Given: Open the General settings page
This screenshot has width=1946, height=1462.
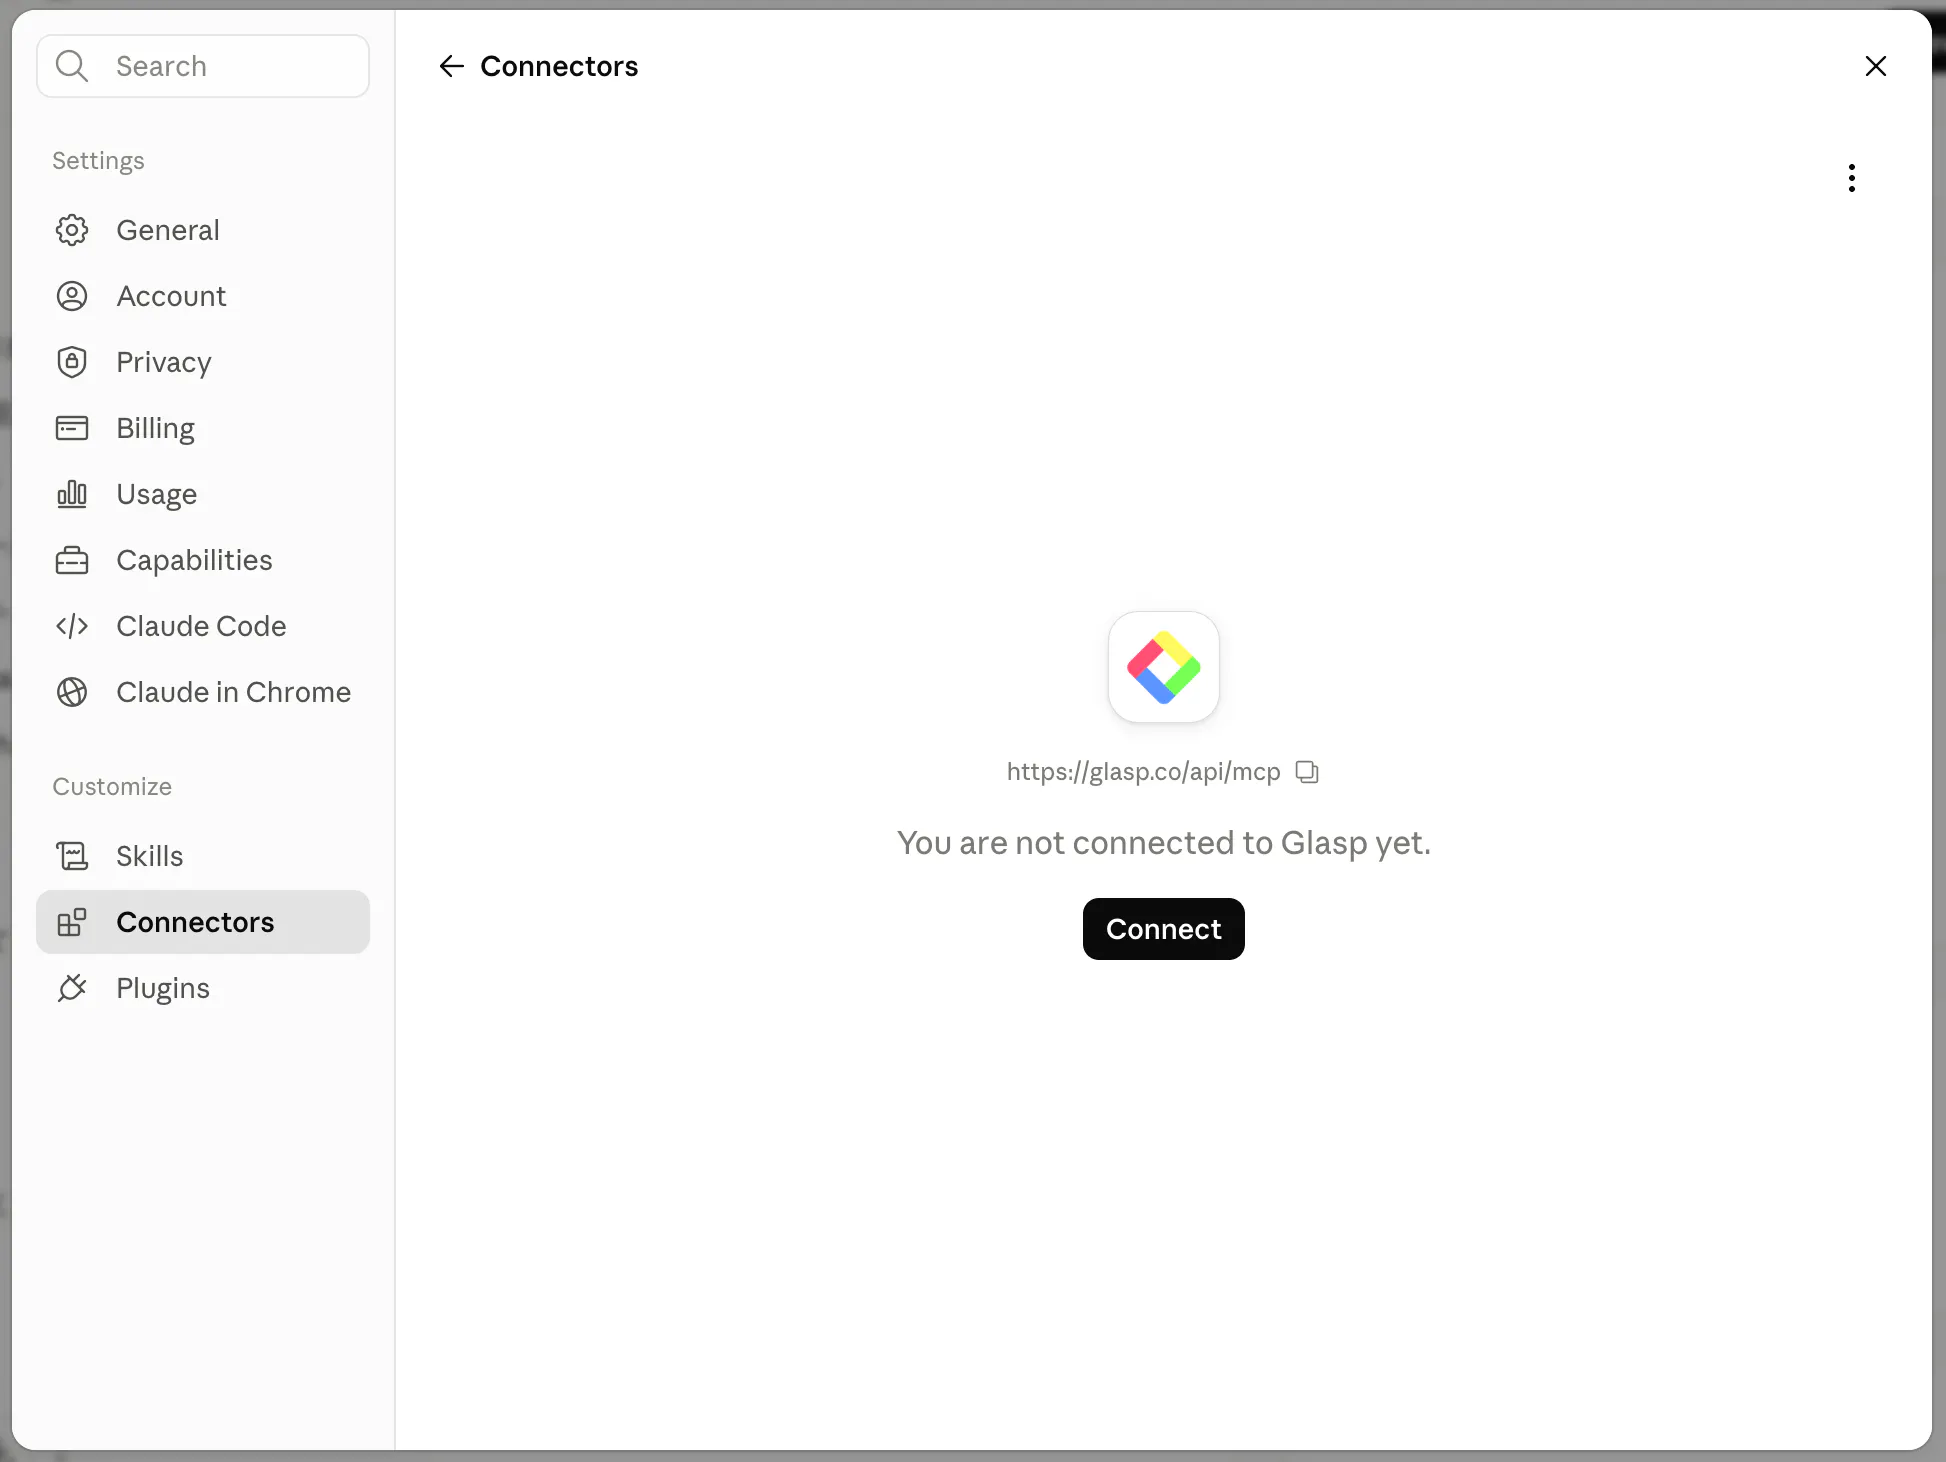Looking at the screenshot, I should (x=203, y=230).
